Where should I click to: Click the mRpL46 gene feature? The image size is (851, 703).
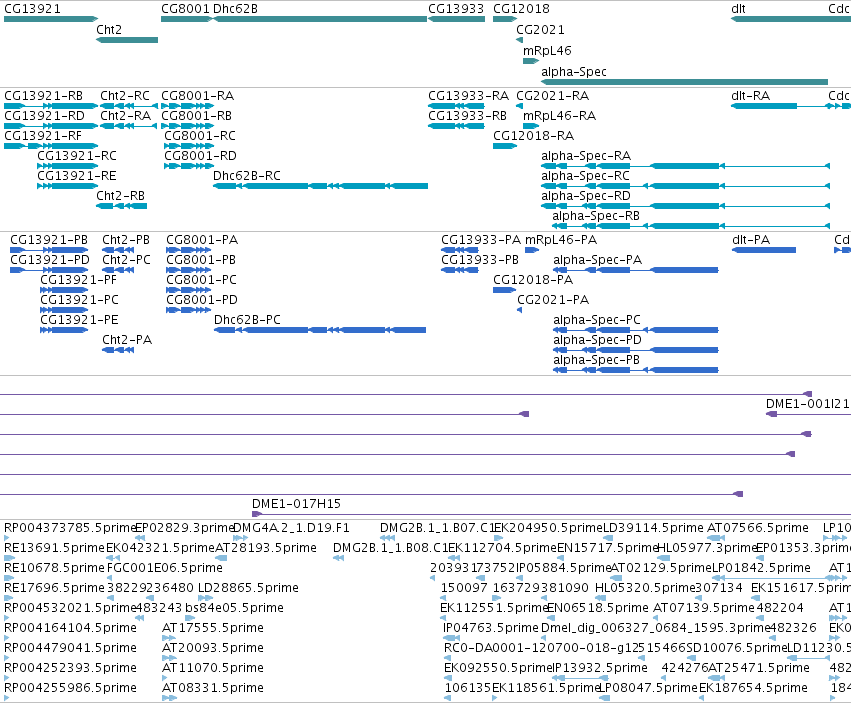click(530, 61)
